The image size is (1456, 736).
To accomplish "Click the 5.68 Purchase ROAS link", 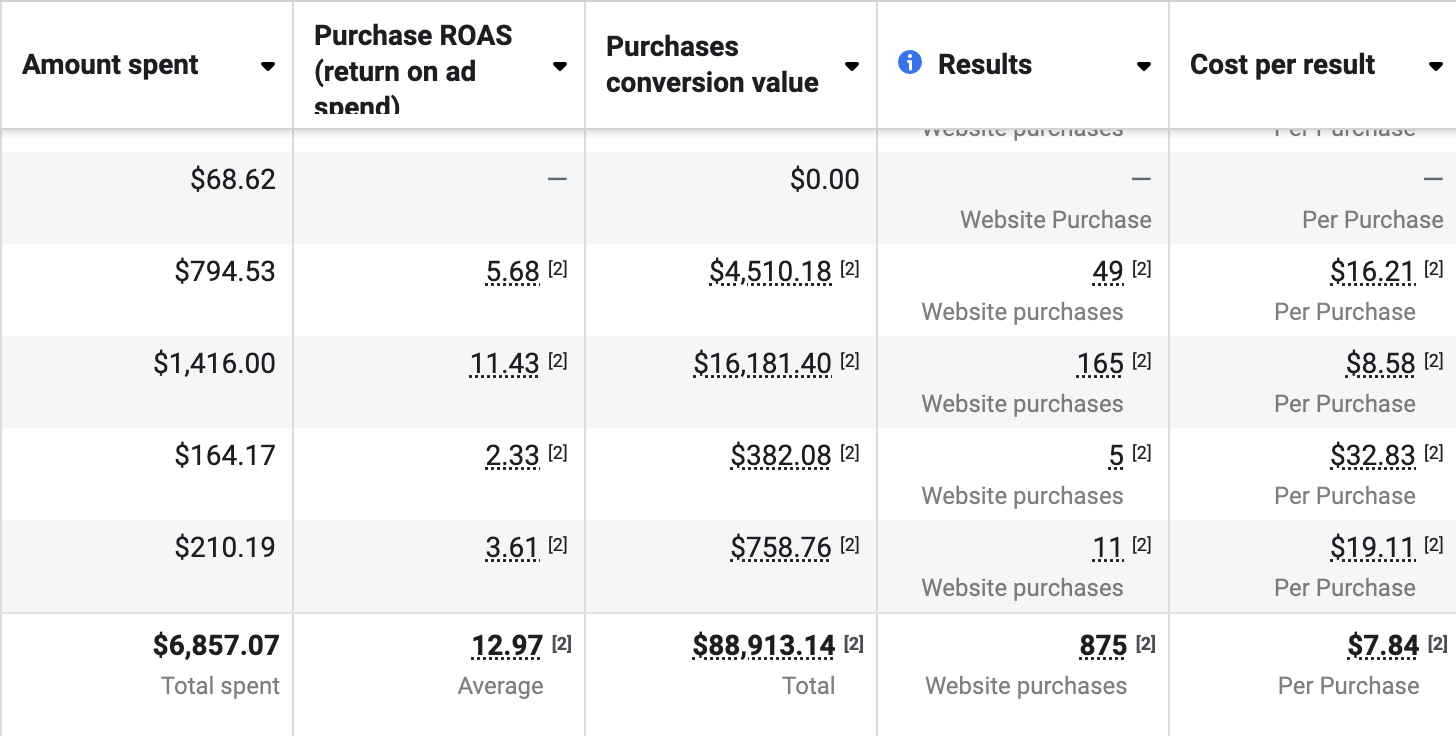I will (512, 271).
